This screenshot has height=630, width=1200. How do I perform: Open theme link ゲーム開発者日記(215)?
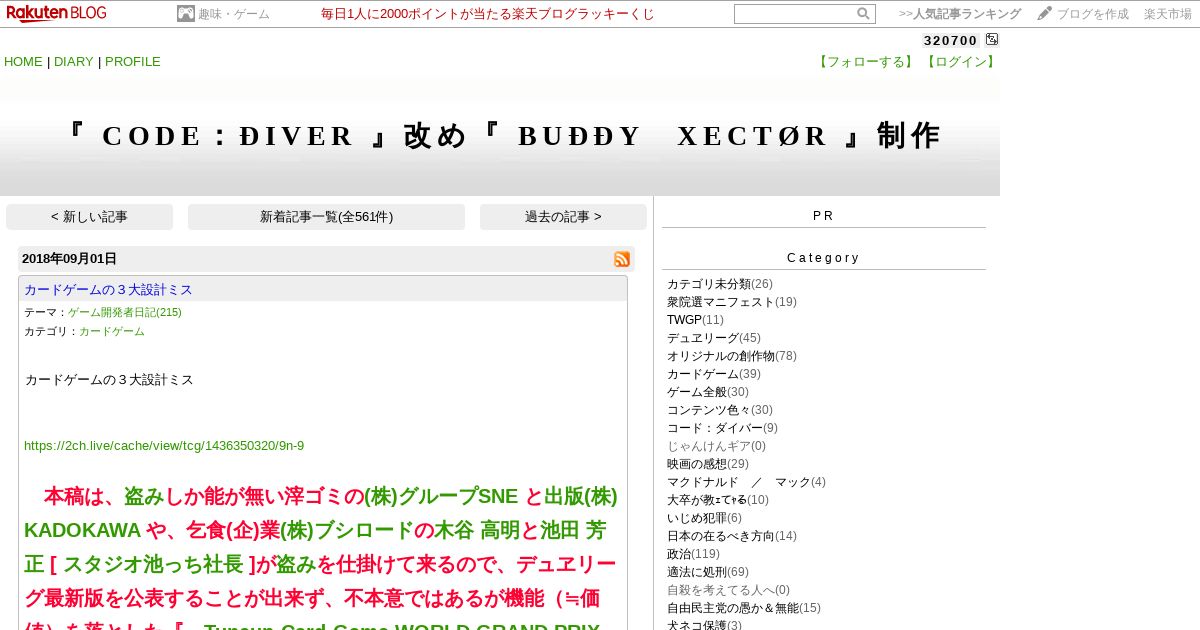(125, 312)
